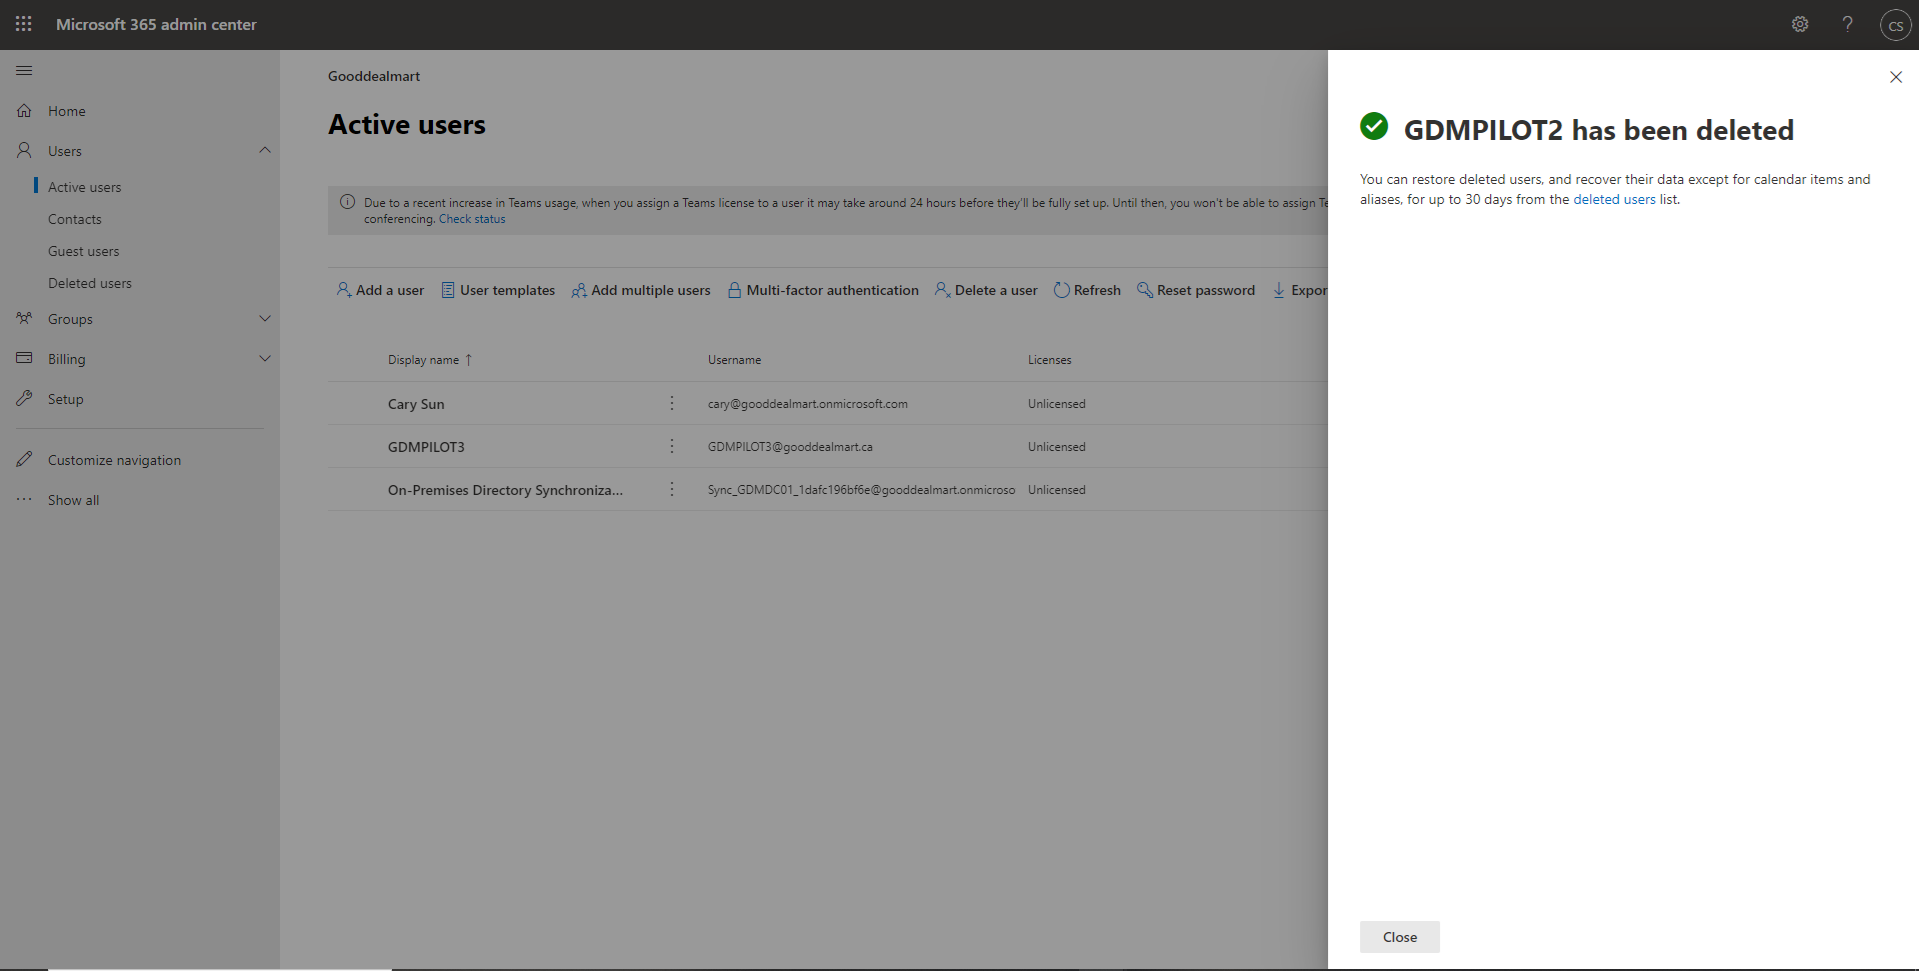Click the Close button in panel
1919x971 pixels.
1400,937
